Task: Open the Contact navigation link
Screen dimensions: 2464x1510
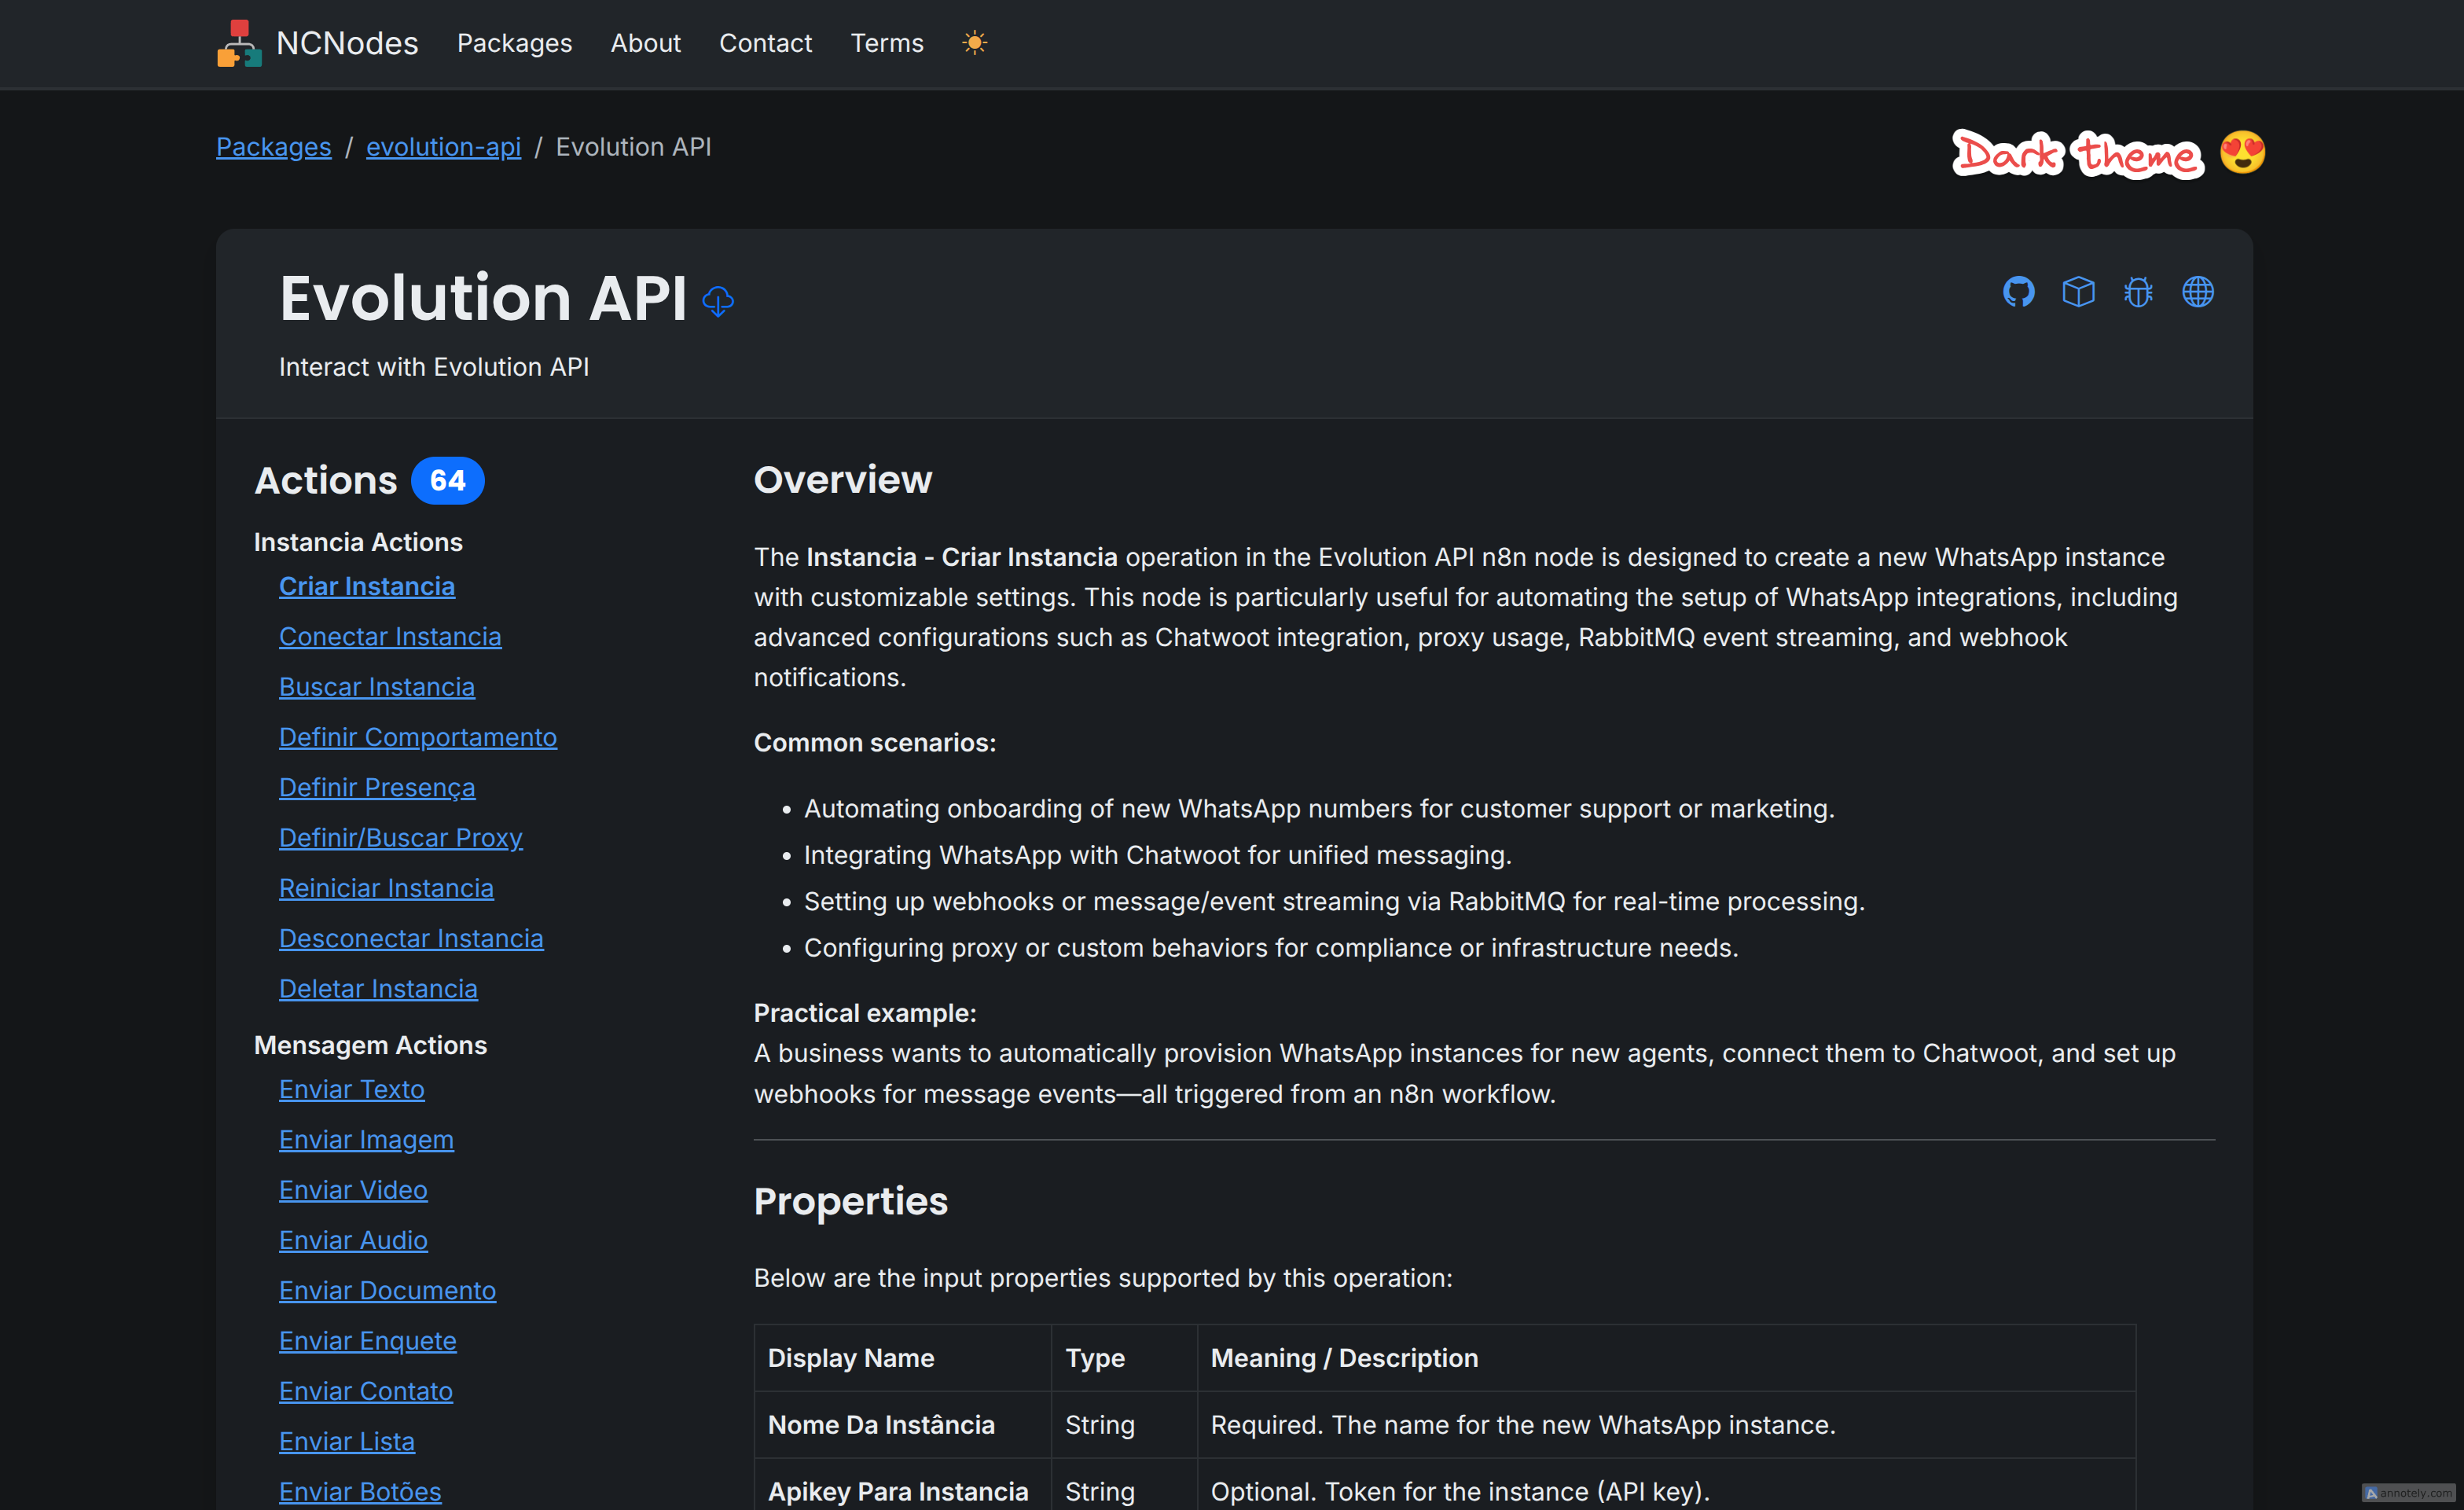Action: (x=765, y=43)
